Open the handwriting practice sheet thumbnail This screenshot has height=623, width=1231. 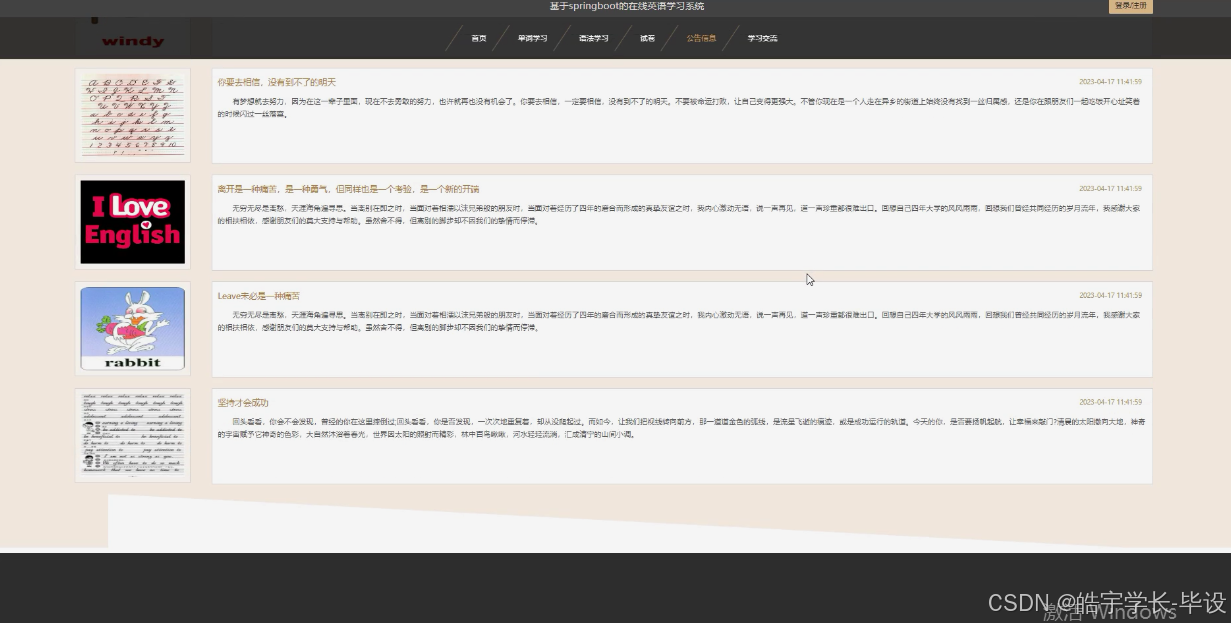(133, 435)
